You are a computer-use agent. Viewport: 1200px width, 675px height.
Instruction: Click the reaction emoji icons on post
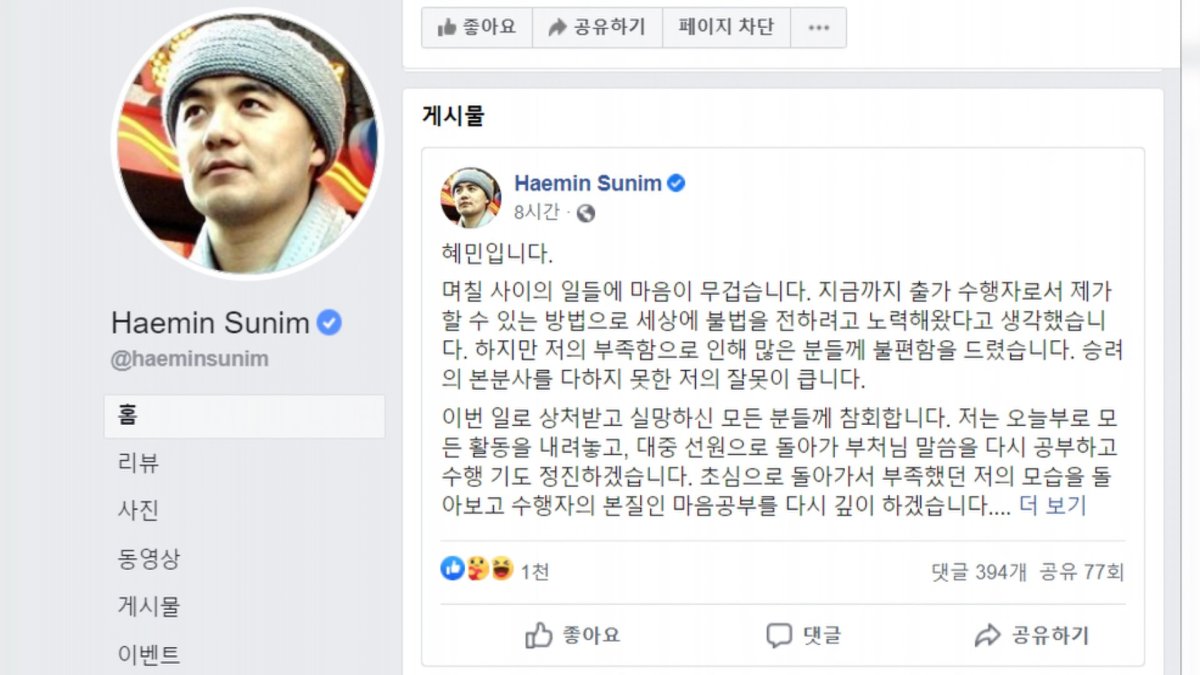point(476,570)
